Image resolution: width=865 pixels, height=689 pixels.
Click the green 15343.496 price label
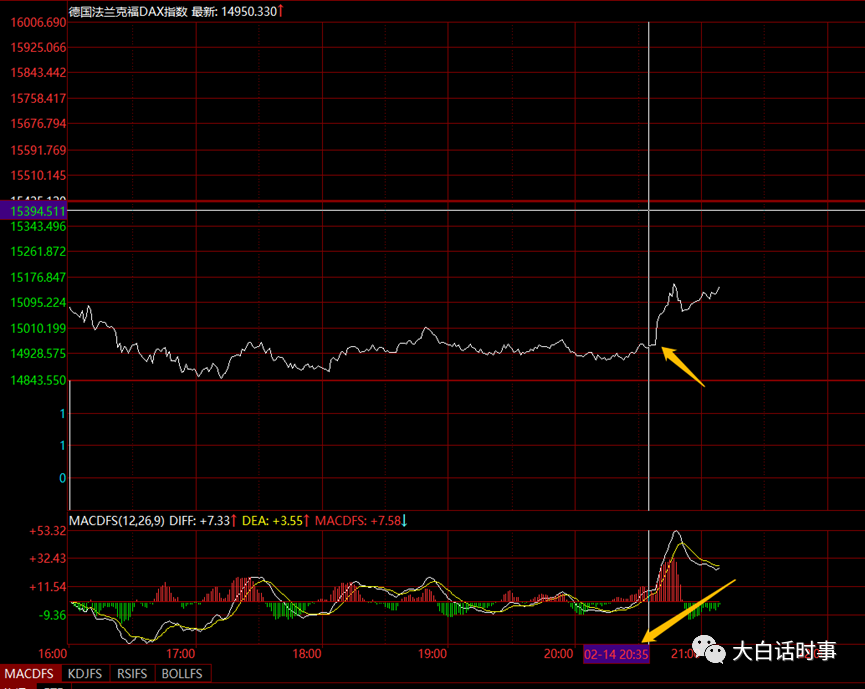coord(38,227)
